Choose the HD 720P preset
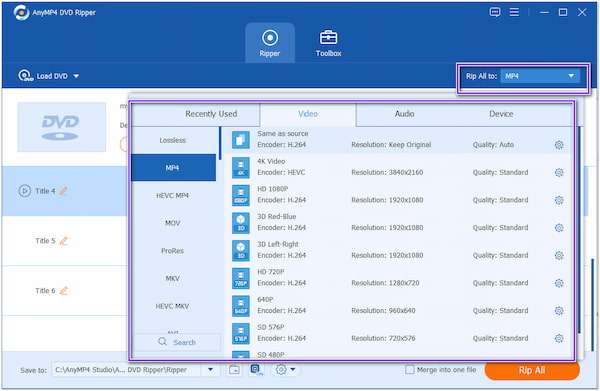 [x=398, y=277]
